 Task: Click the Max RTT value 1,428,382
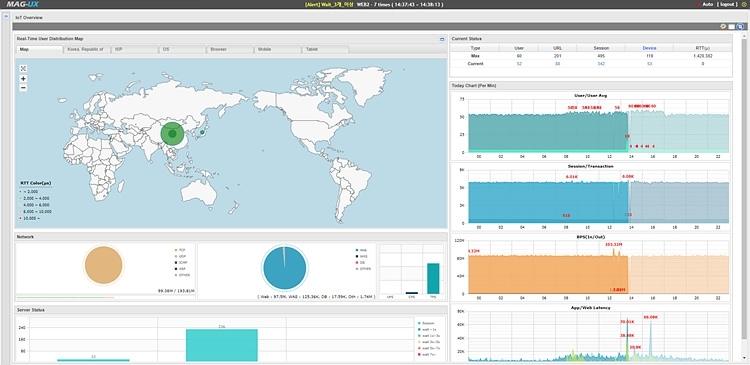click(703, 56)
